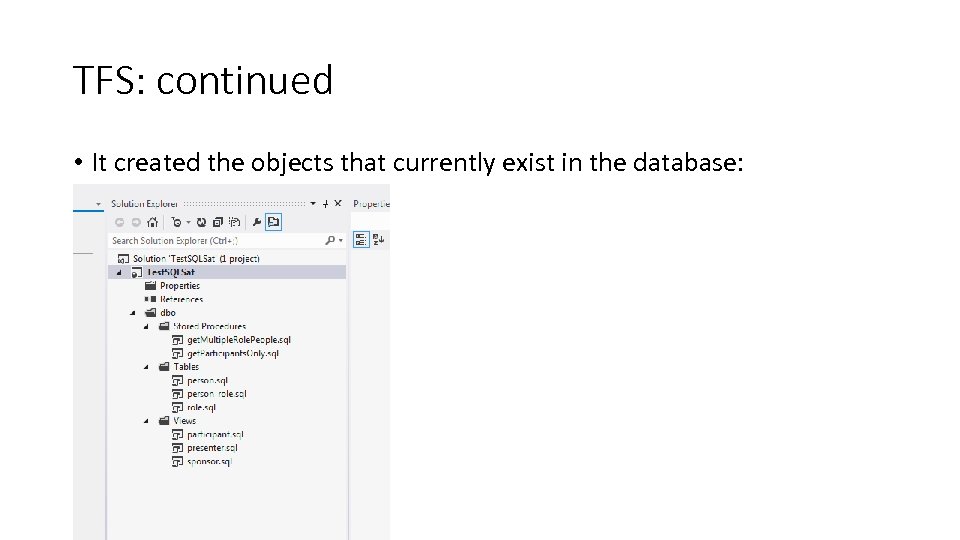Toggle the Preview Selected Items button
960x540 pixels.
tap(274, 222)
